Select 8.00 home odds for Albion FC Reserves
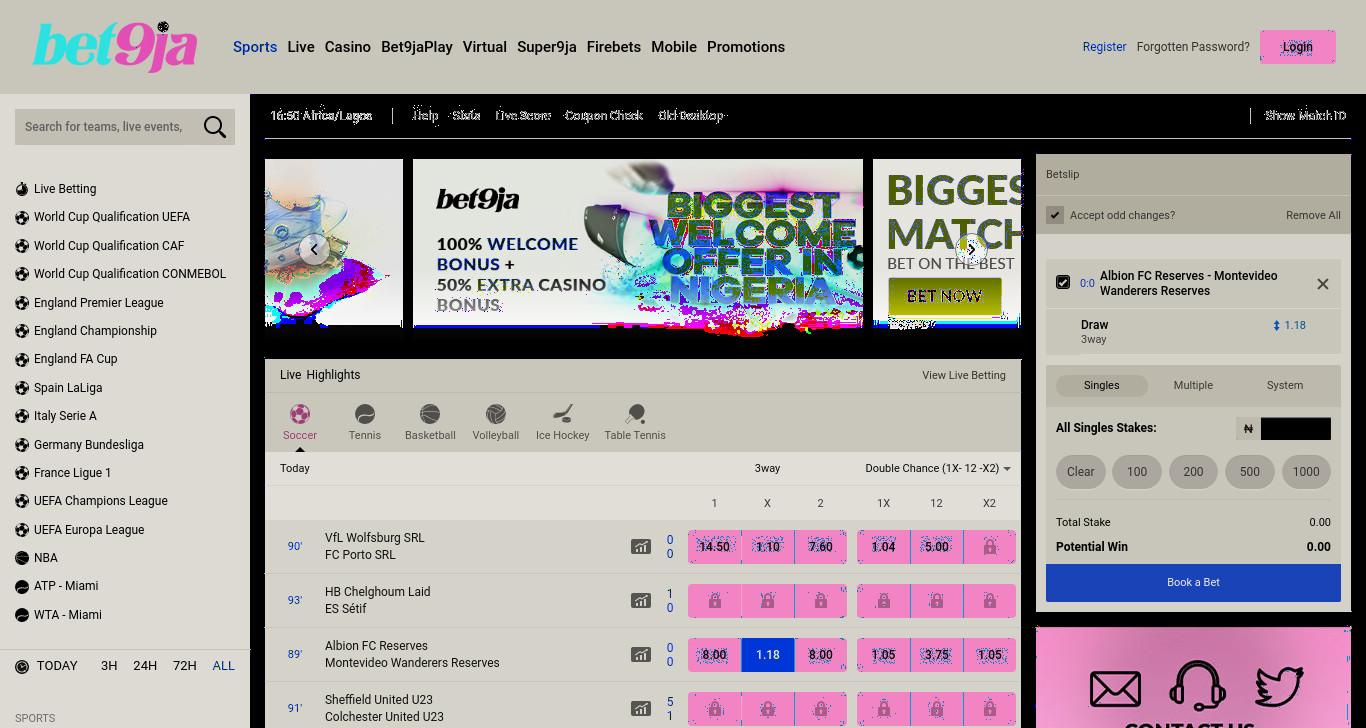This screenshot has width=1366, height=728. click(x=714, y=655)
